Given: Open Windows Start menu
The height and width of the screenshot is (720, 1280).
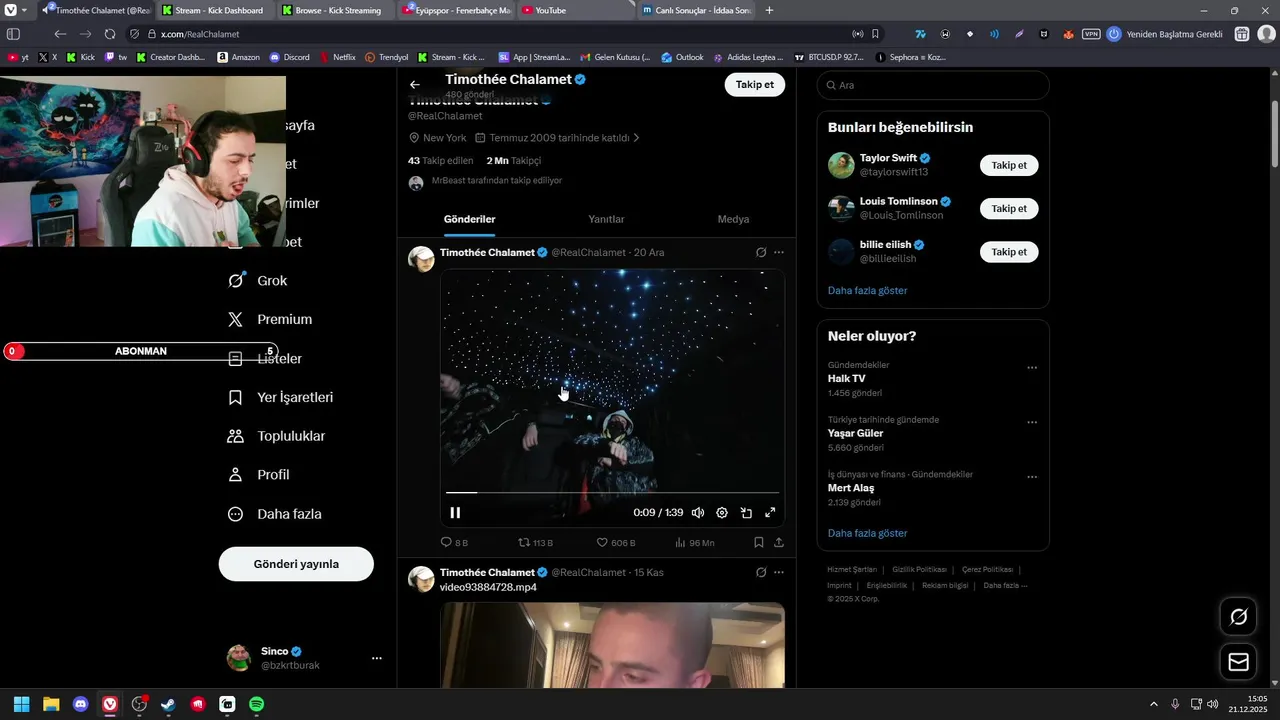Looking at the screenshot, I should pyautogui.click(x=21, y=704).
